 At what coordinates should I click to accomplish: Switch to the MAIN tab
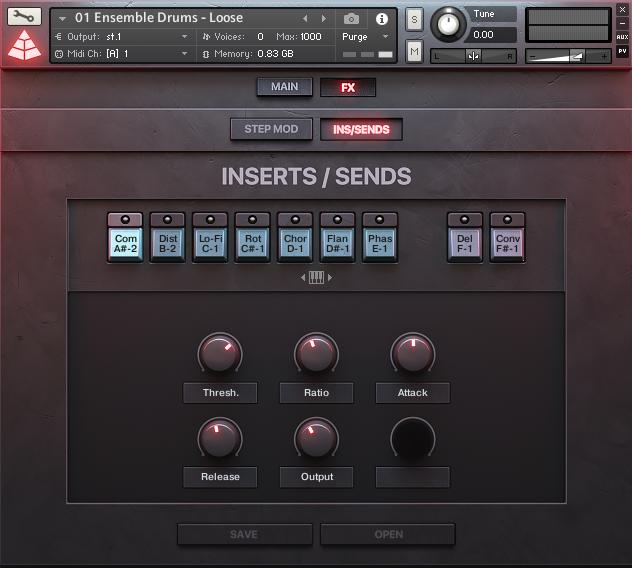[285, 87]
